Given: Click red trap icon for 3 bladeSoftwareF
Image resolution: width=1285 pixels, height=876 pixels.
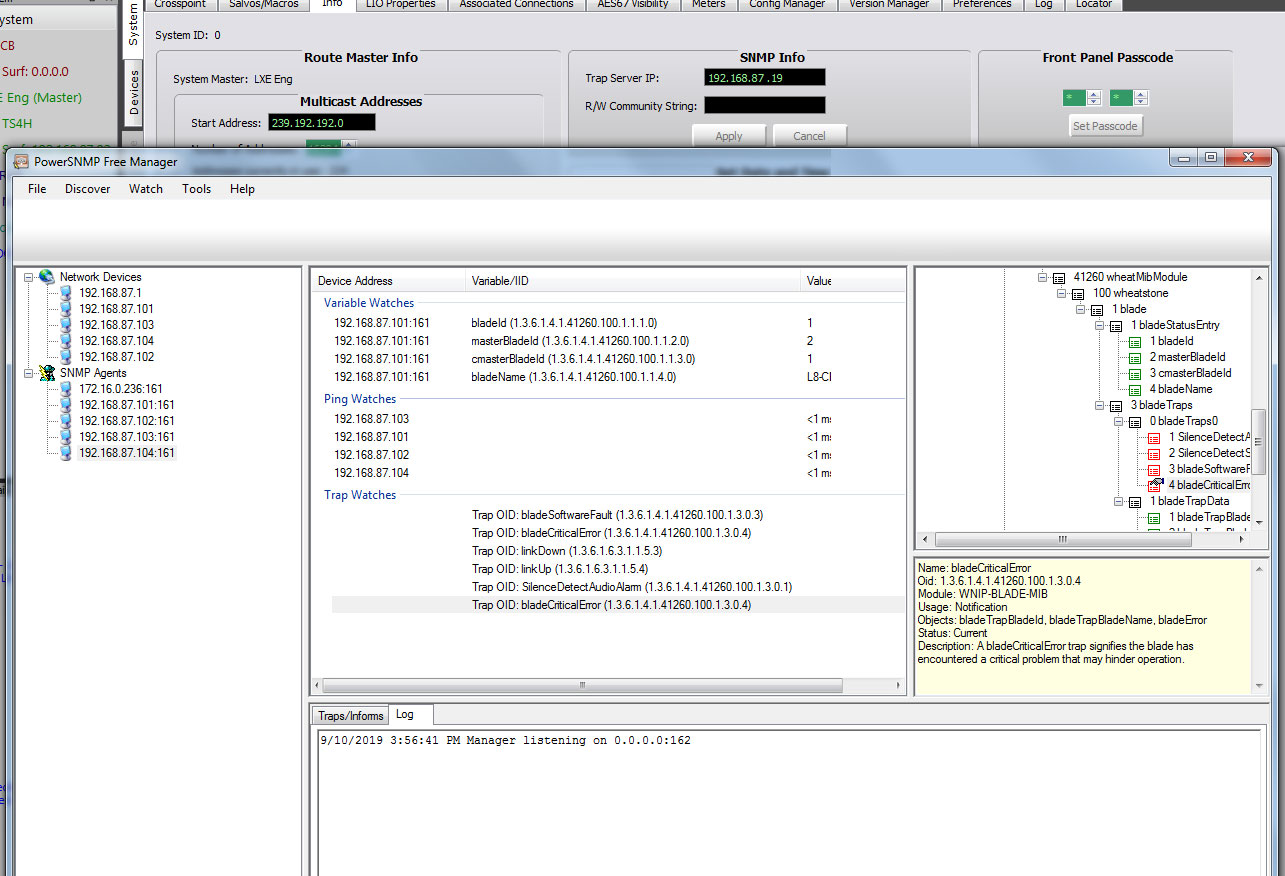Looking at the screenshot, I should coord(1154,469).
